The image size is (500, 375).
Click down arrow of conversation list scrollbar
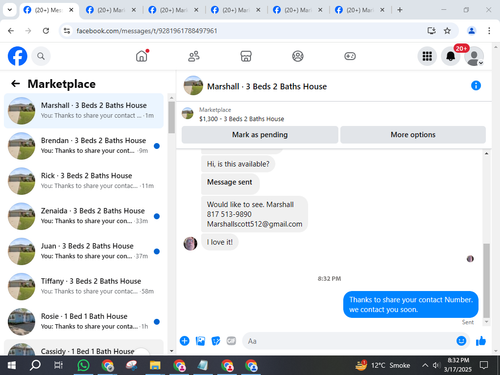point(172,351)
